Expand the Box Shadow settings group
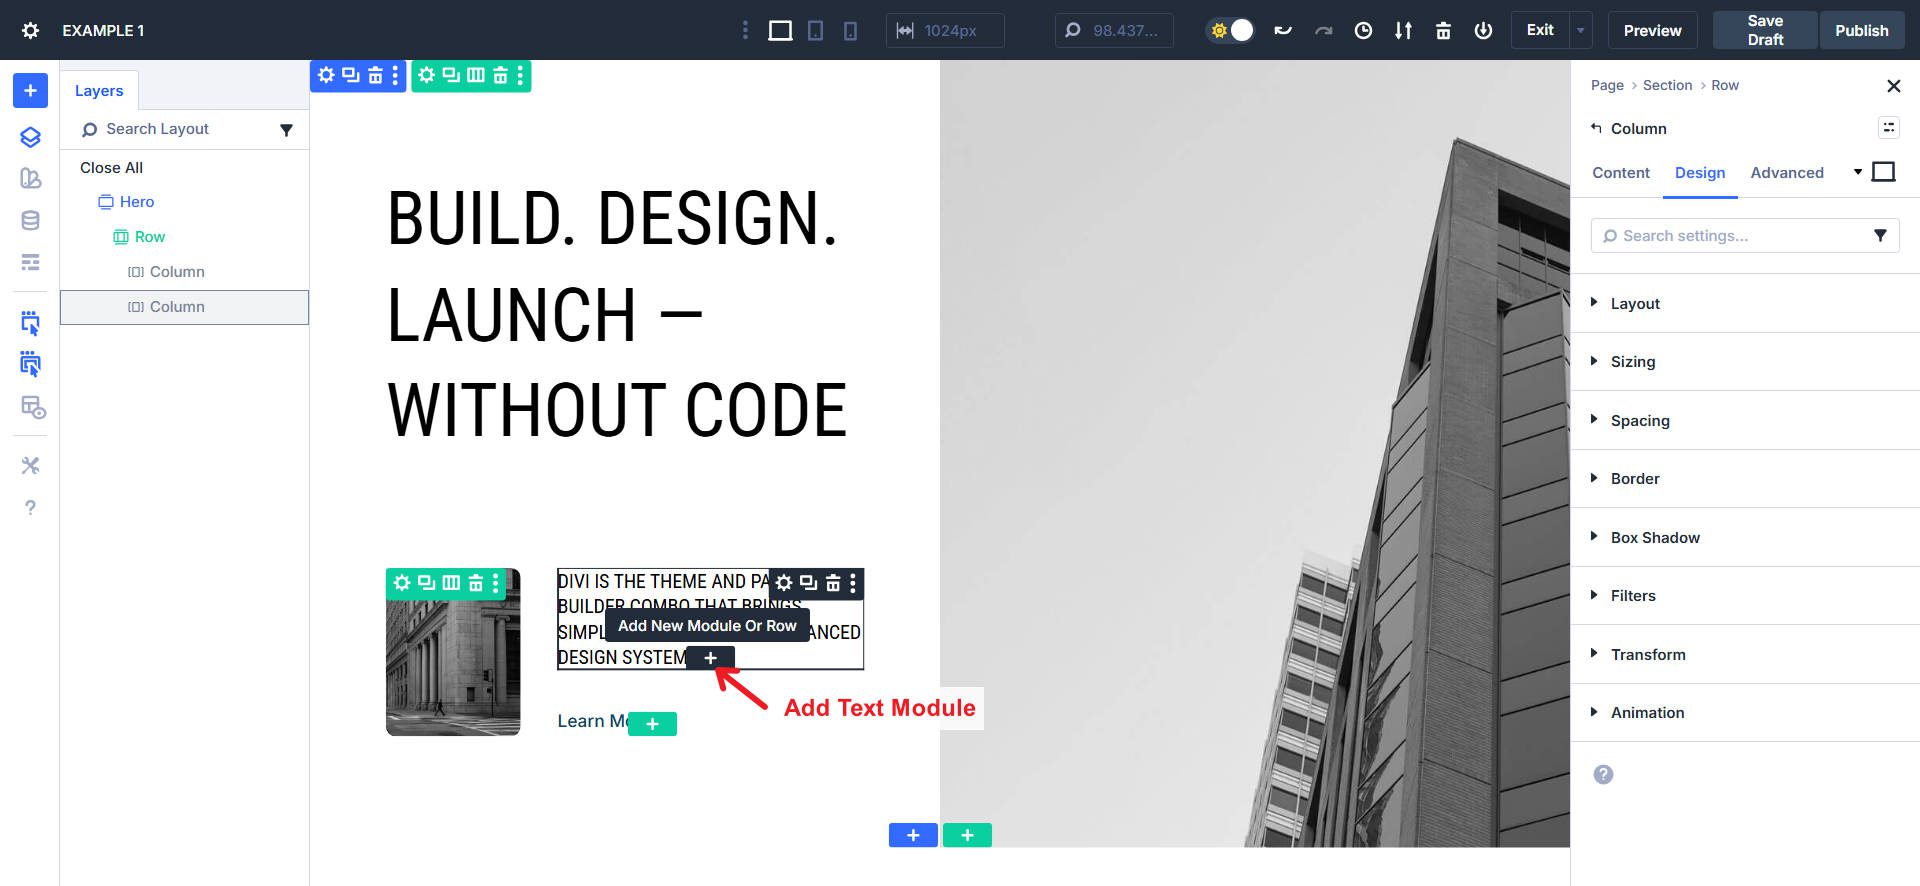 [1745, 537]
